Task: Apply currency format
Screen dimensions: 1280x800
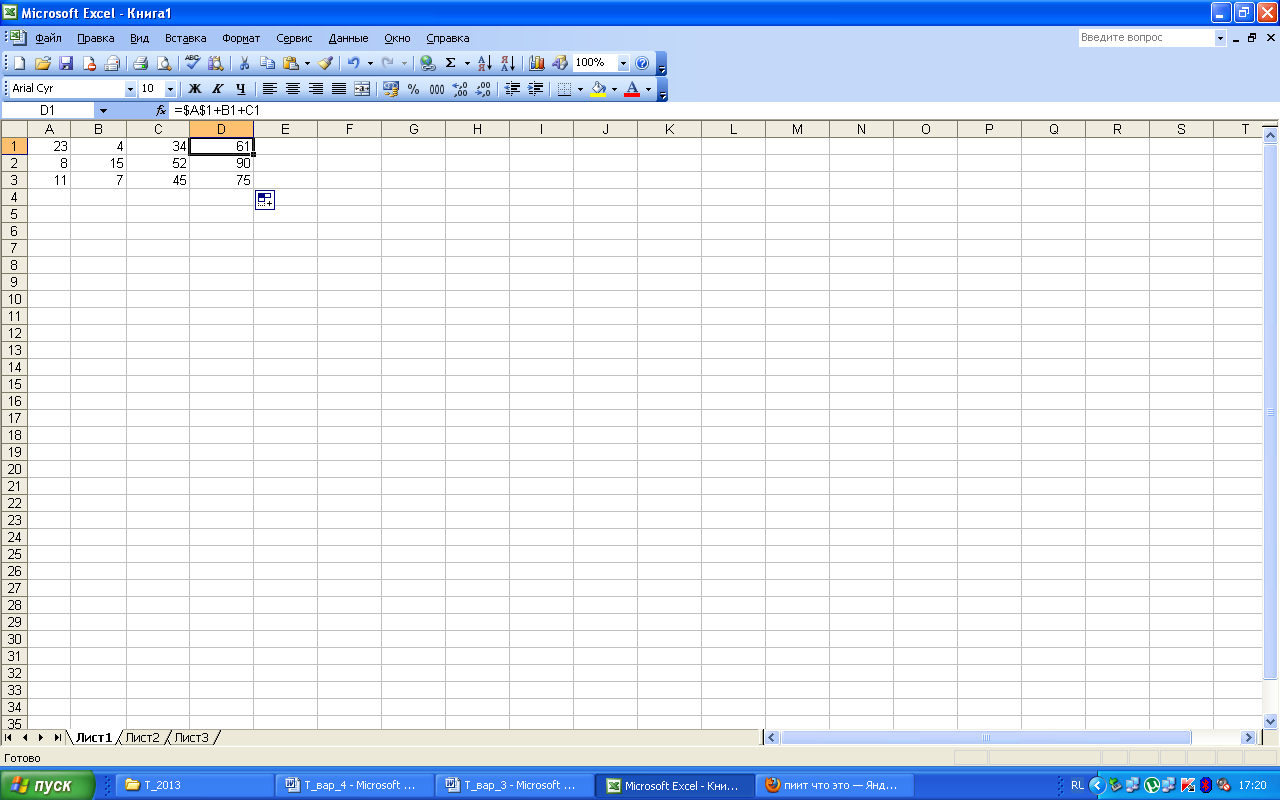Action: [x=391, y=89]
